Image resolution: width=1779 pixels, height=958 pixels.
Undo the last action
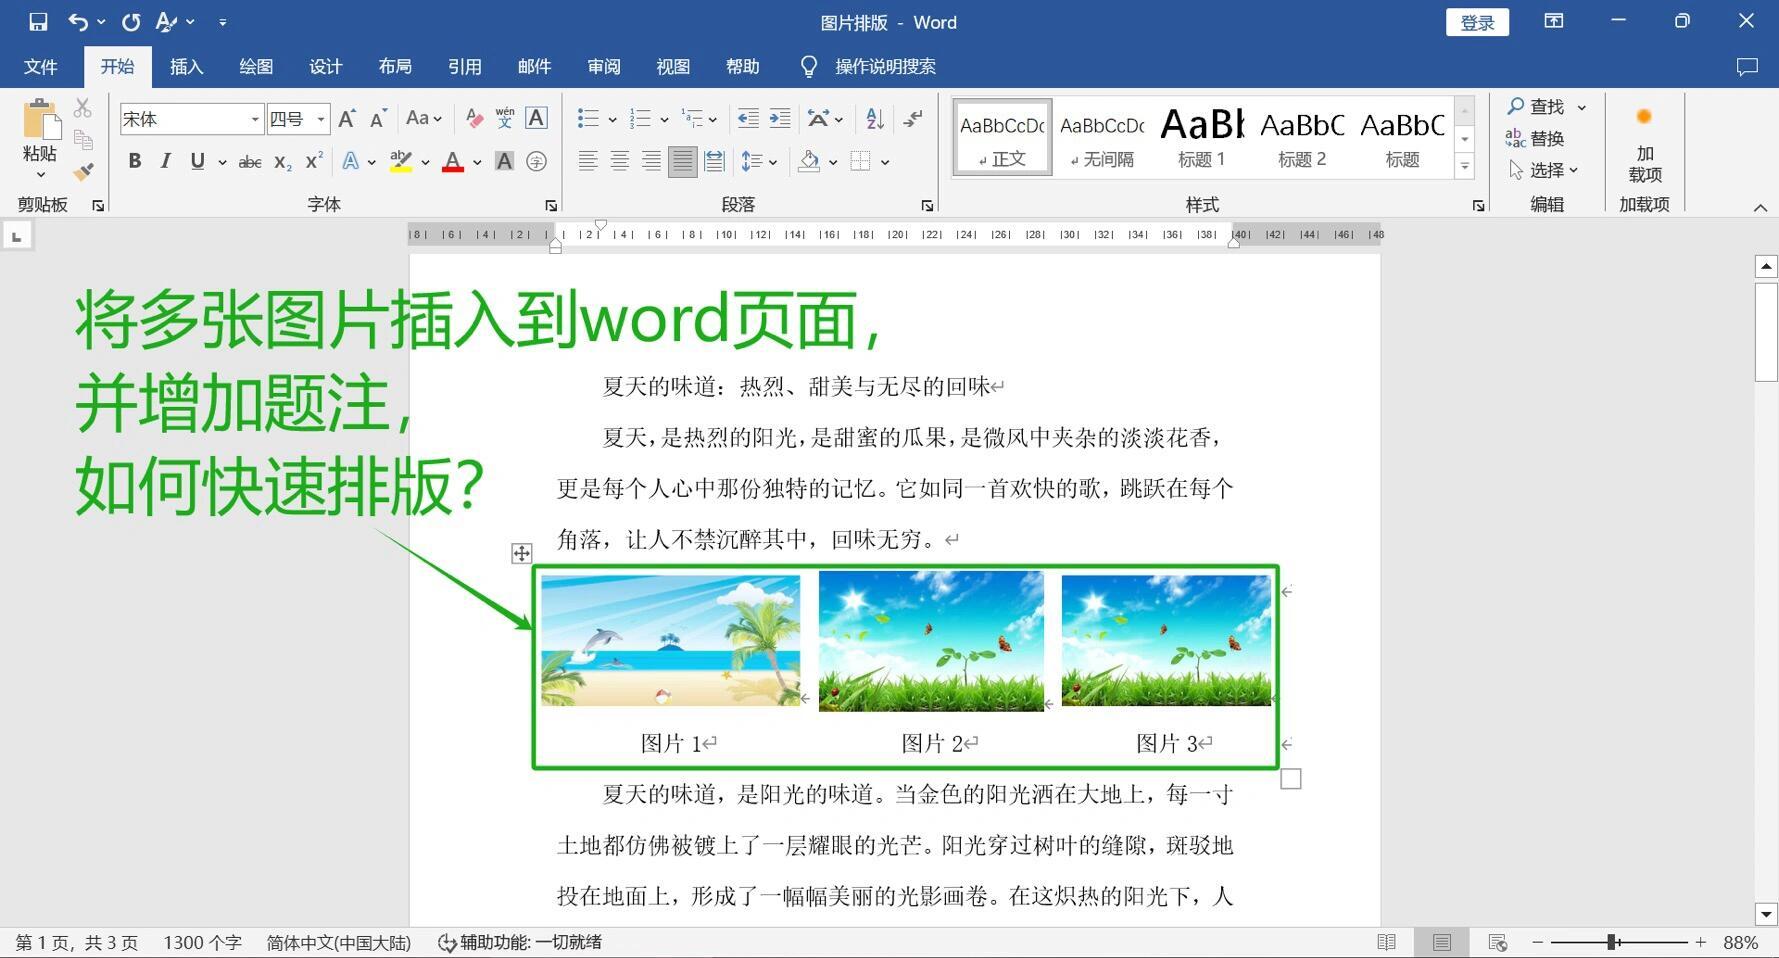pos(78,21)
